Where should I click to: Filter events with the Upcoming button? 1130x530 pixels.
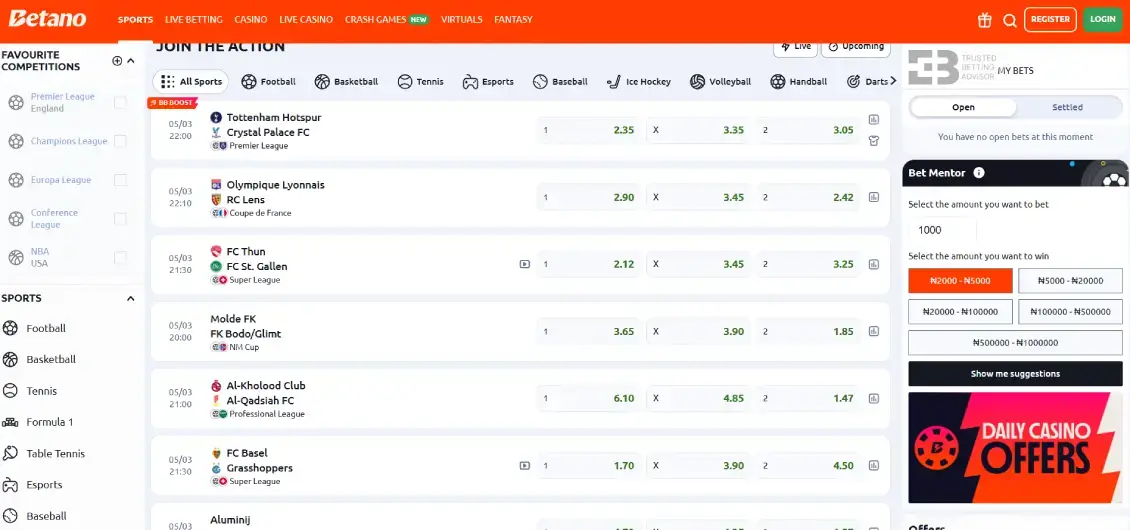click(x=856, y=46)
